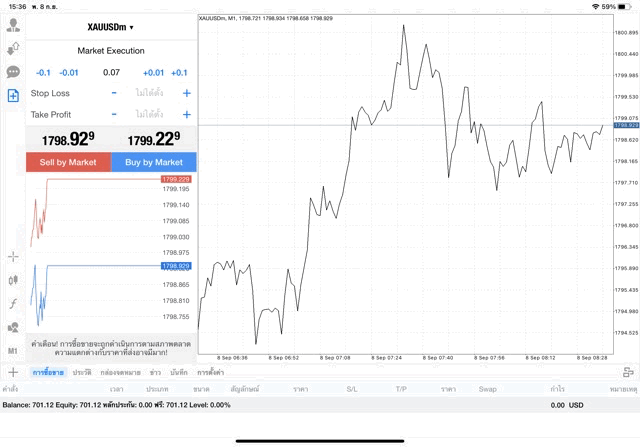This screenshot has width=640, height=447.
Task: Switch to the ข่าว (News) tab
Action: coord(154,372)
